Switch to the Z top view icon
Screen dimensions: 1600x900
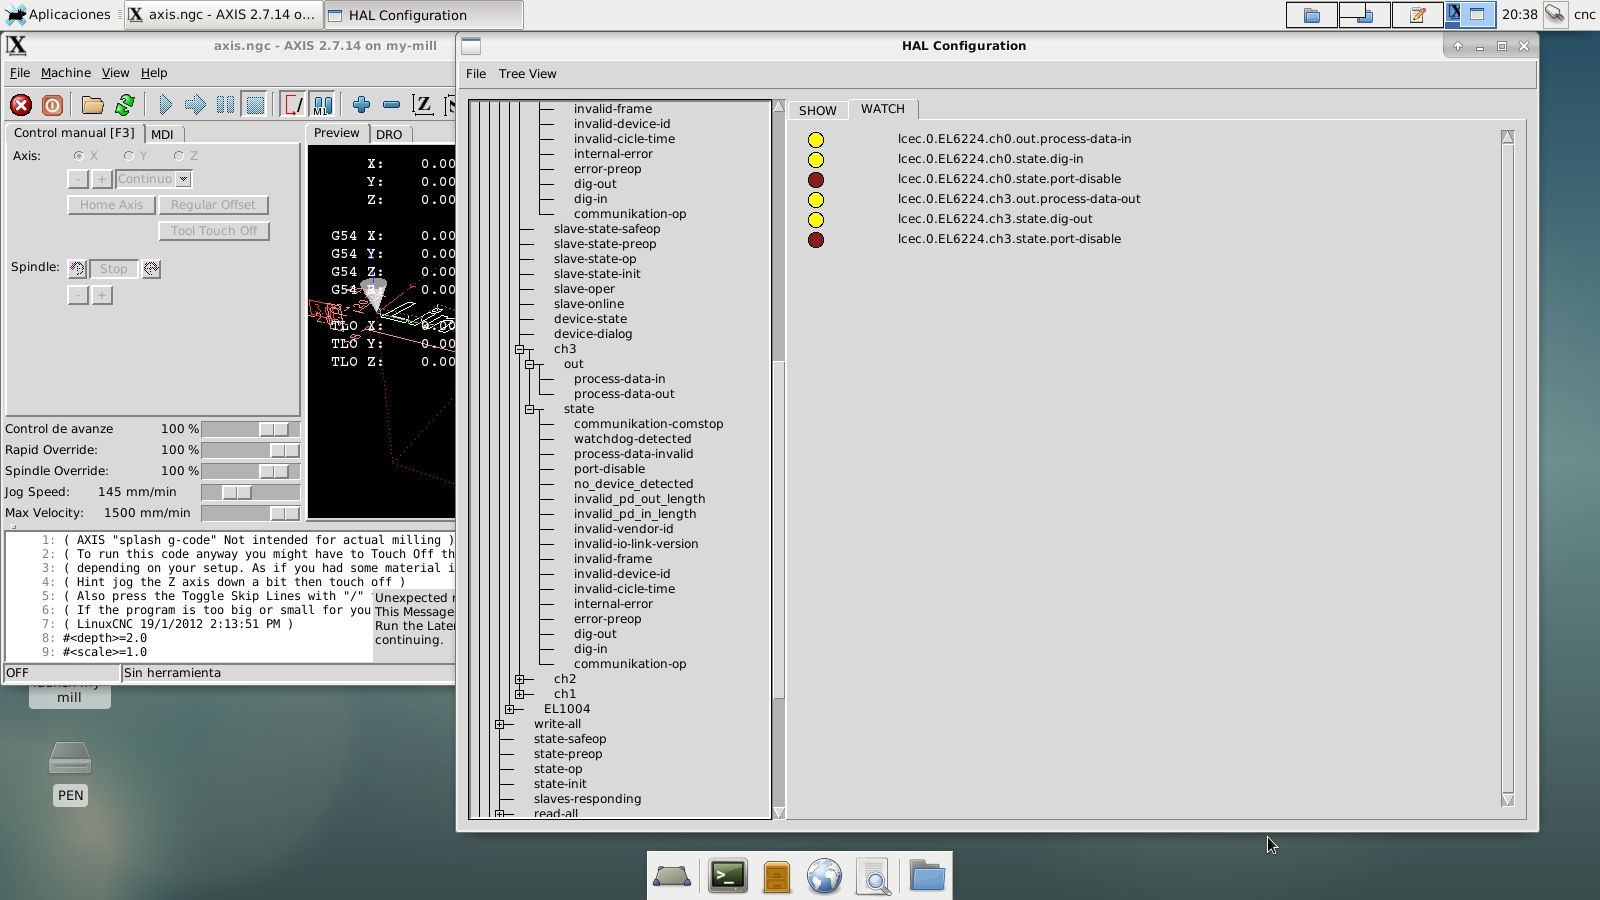click(x=423, y=105)
